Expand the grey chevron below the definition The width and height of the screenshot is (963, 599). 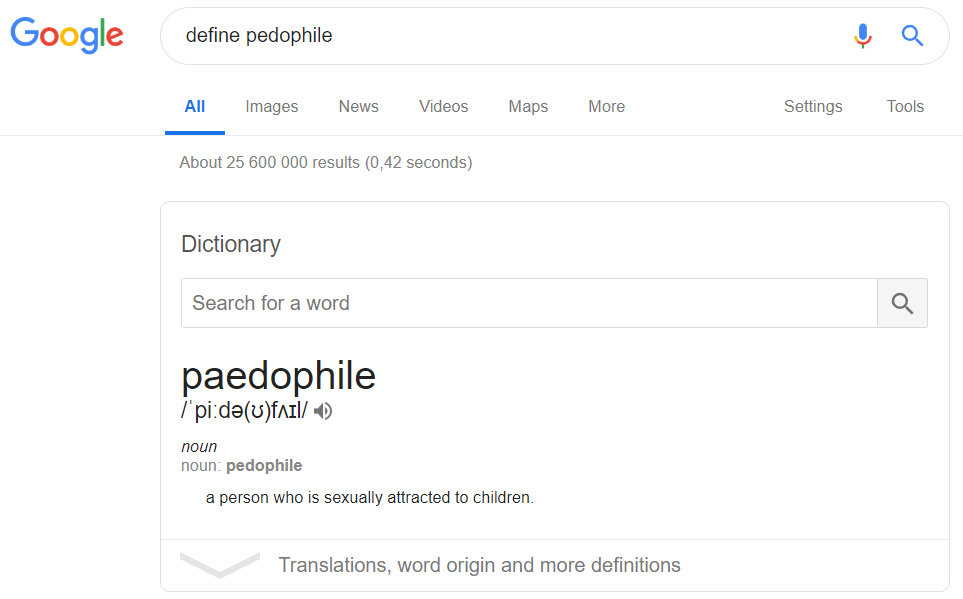[x=220, y=565]
